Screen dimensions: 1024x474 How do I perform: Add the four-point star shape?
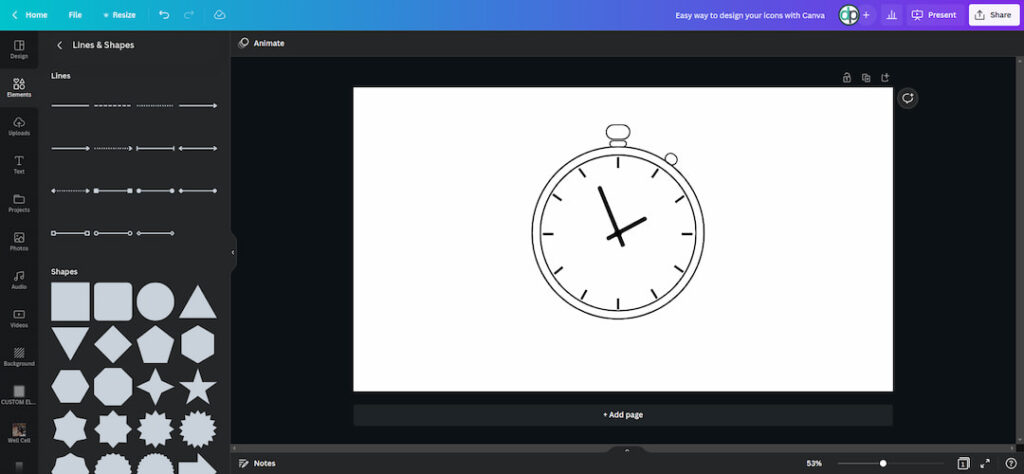(155, 387)
